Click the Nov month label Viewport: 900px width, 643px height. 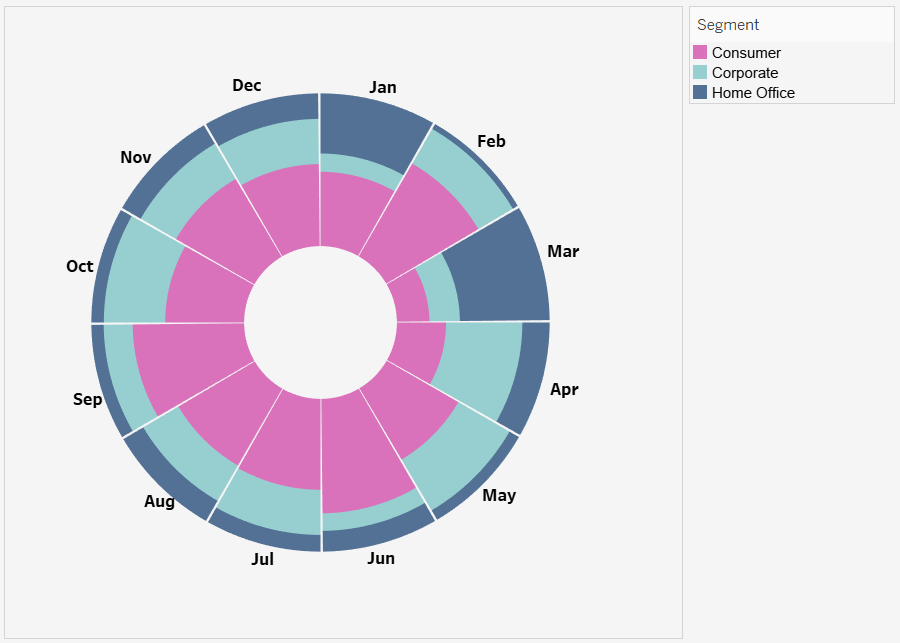[x=135, y=157]
